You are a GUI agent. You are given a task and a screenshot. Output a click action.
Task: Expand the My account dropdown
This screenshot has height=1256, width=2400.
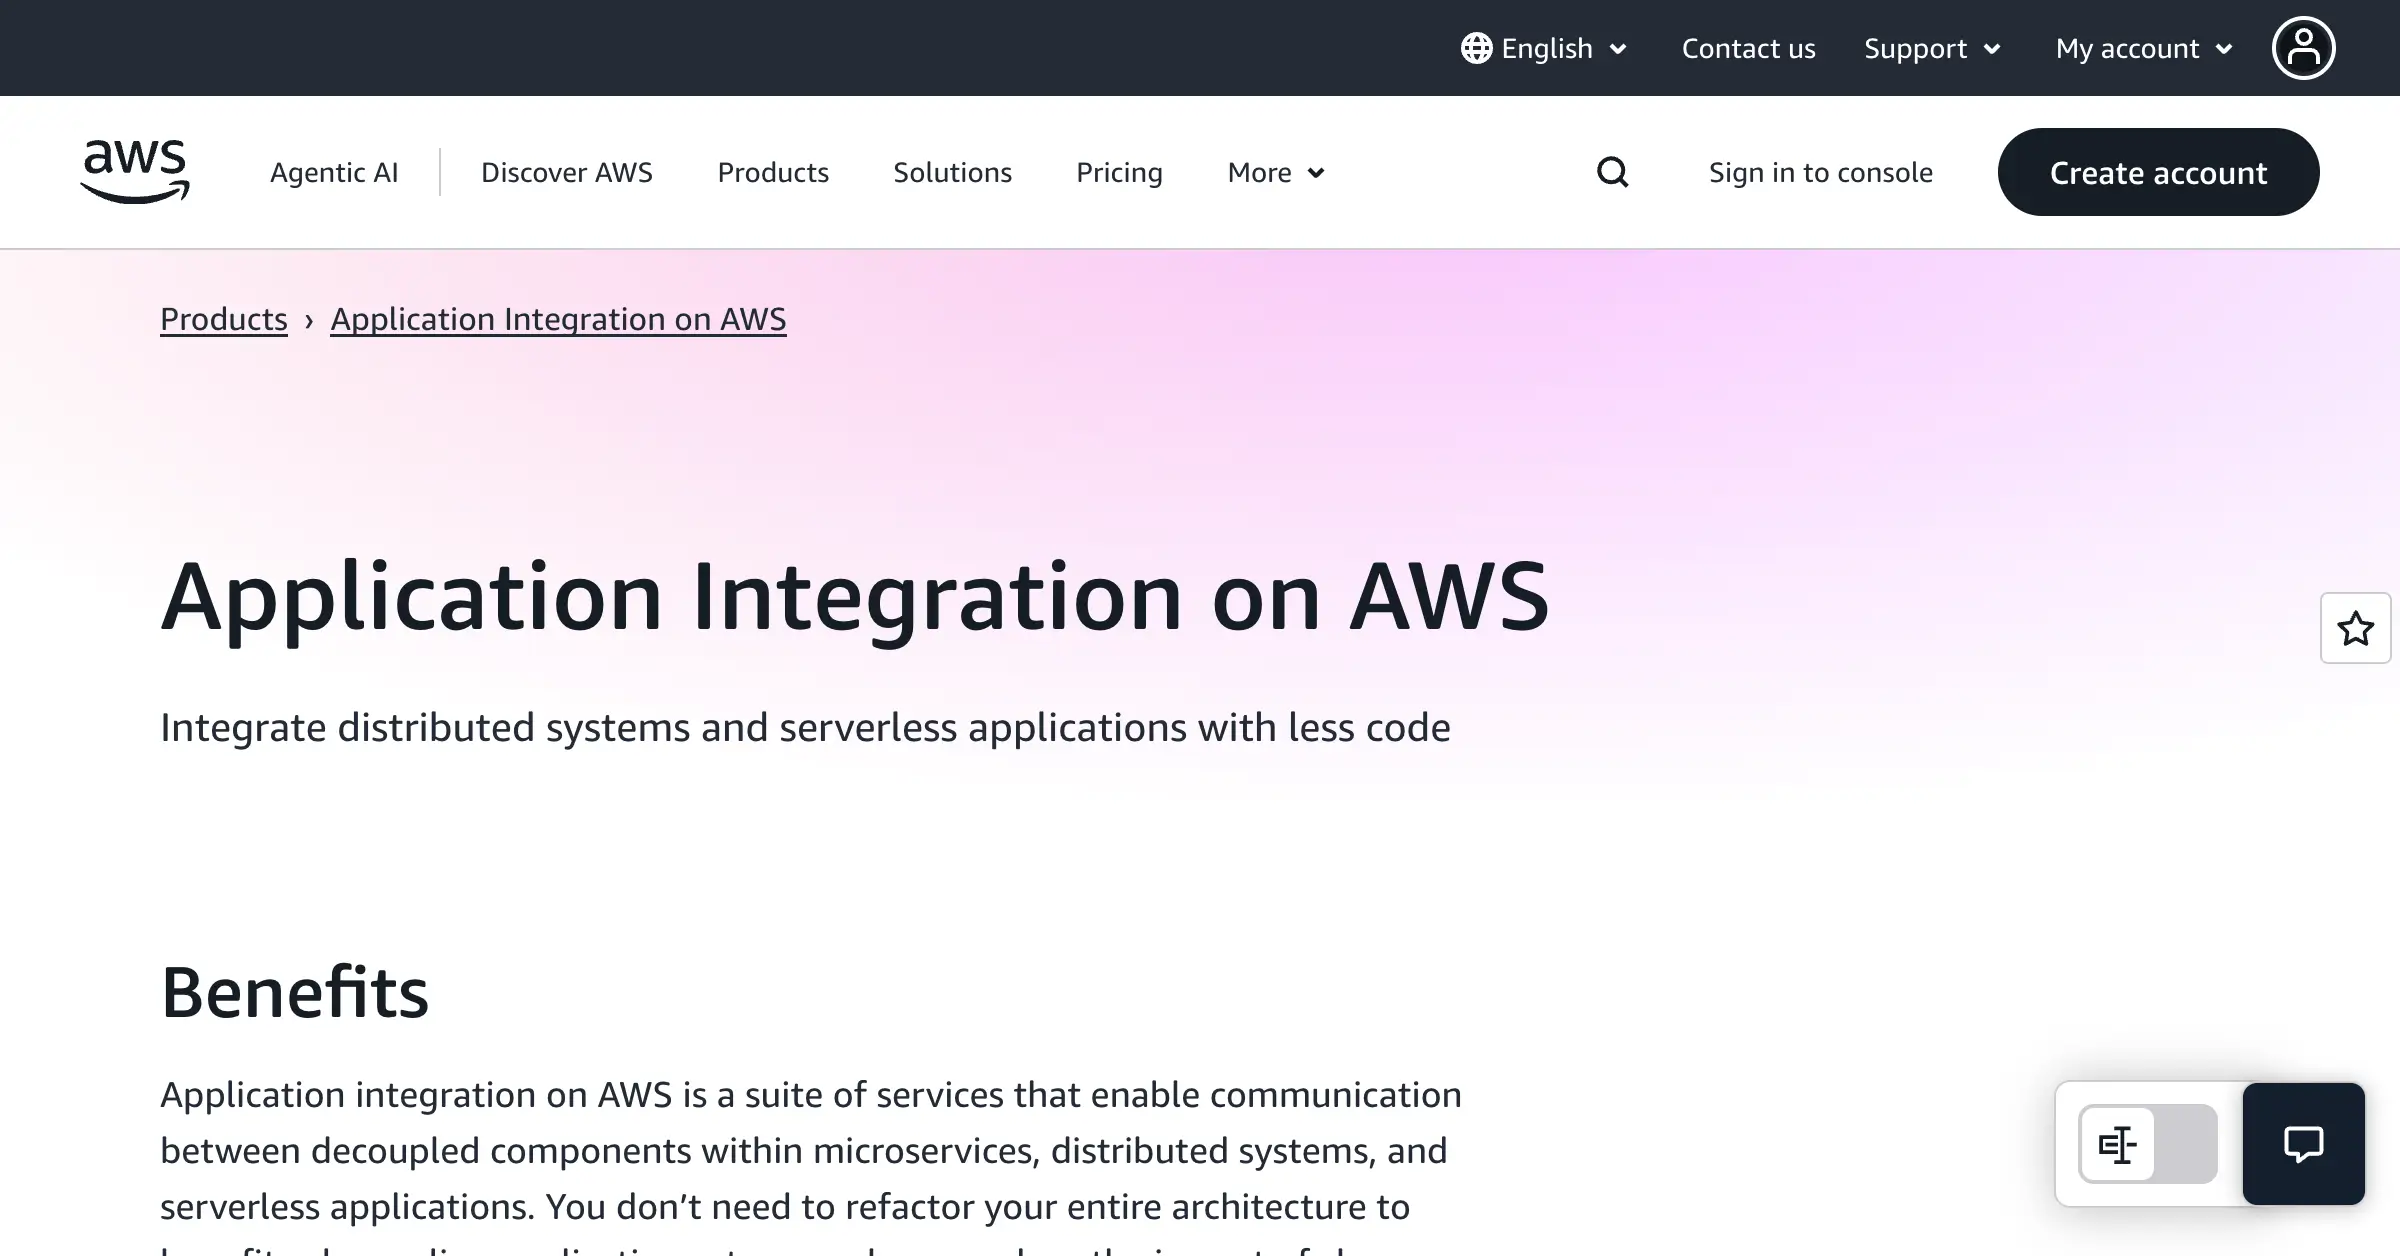[x=2144, y=48]
